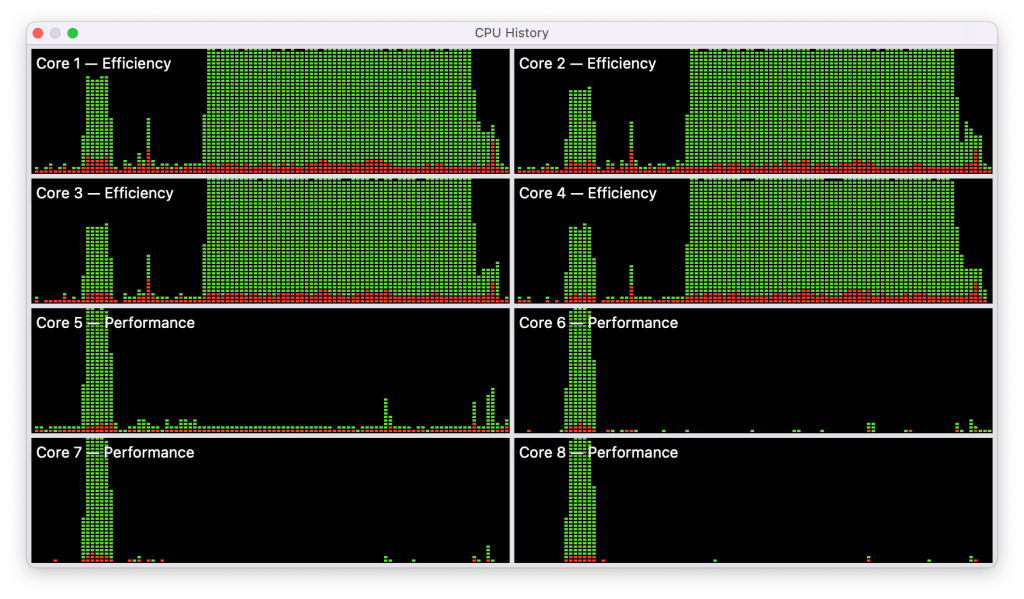Click the large green usage block in Core 4
The image size is (1024, 599).
click(820, 240)
